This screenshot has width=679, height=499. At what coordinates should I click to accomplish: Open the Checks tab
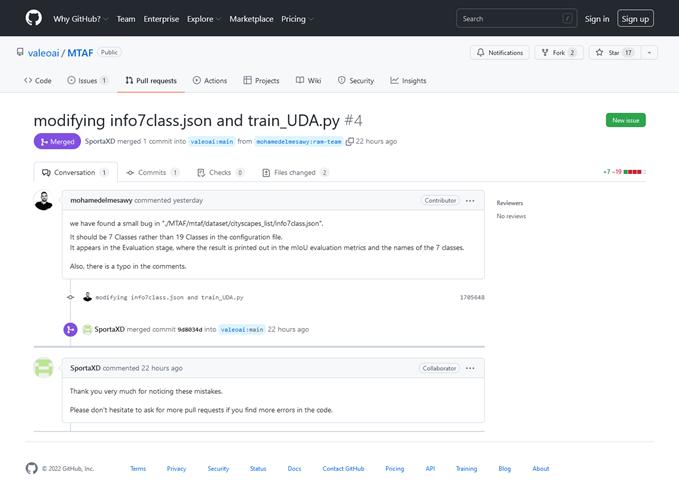point(220,172)
